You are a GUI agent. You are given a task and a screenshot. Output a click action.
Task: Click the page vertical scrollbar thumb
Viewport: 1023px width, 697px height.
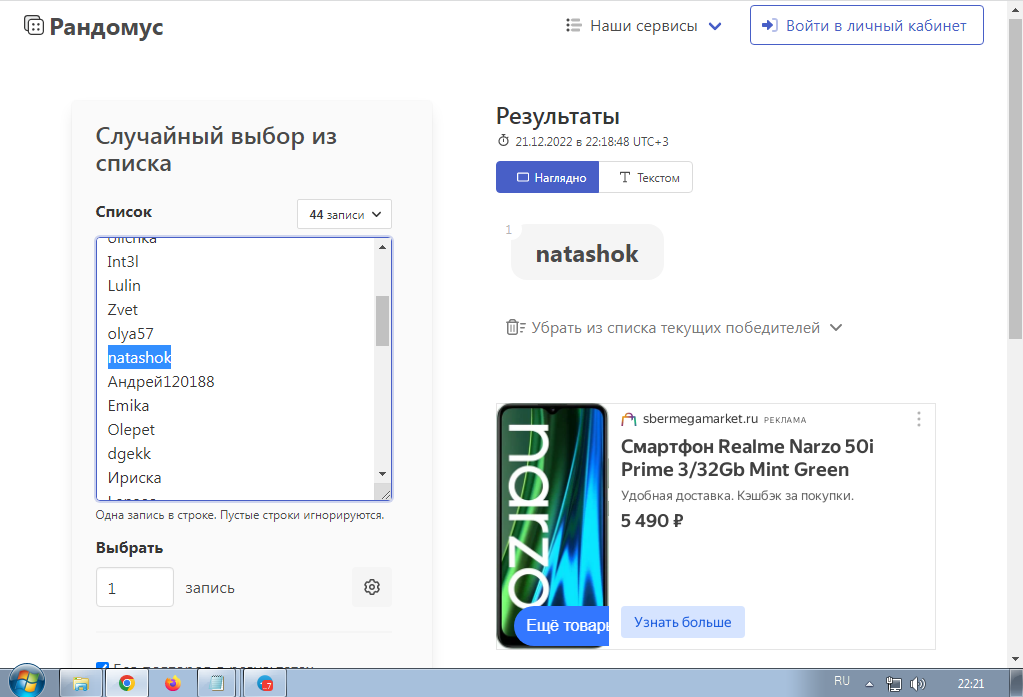[x=1015, y=179]
